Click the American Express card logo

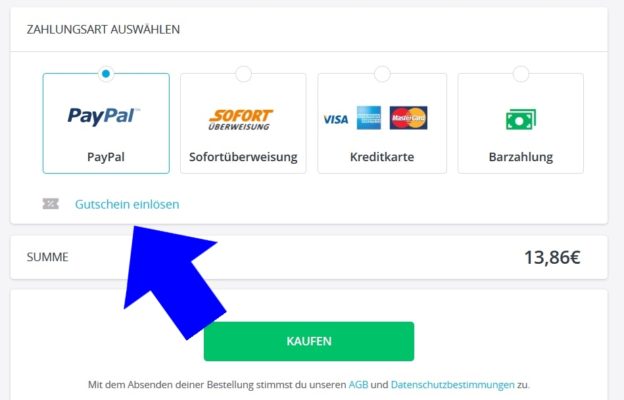click(369, 118)
